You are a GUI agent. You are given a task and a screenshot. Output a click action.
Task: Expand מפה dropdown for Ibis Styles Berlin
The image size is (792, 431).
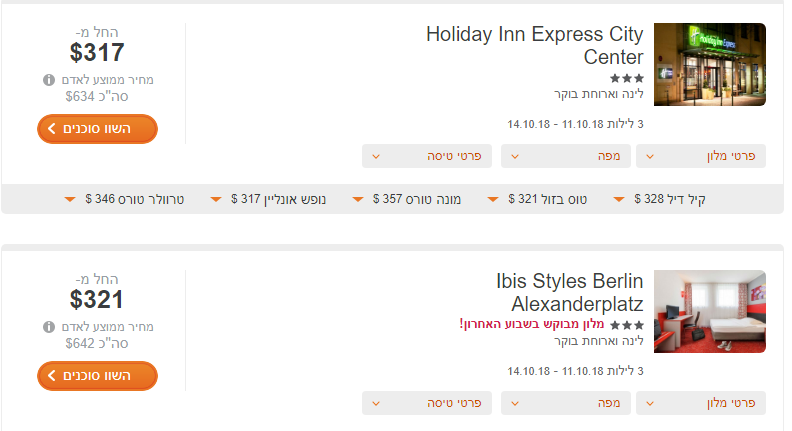point(566,403)
